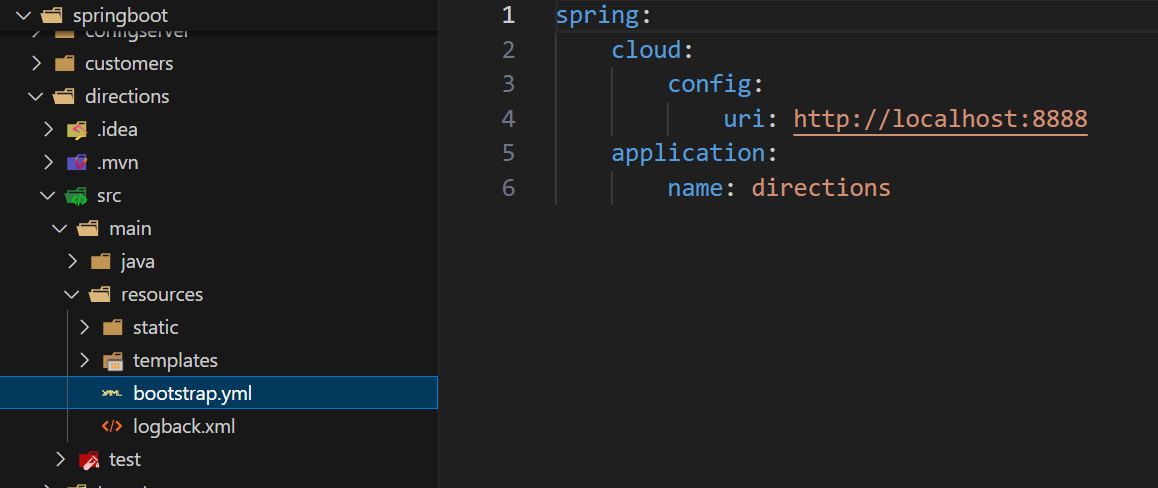Click the .mvn folder icon
The height and width of the screenshot is (488, 1158).
[77, 163]
